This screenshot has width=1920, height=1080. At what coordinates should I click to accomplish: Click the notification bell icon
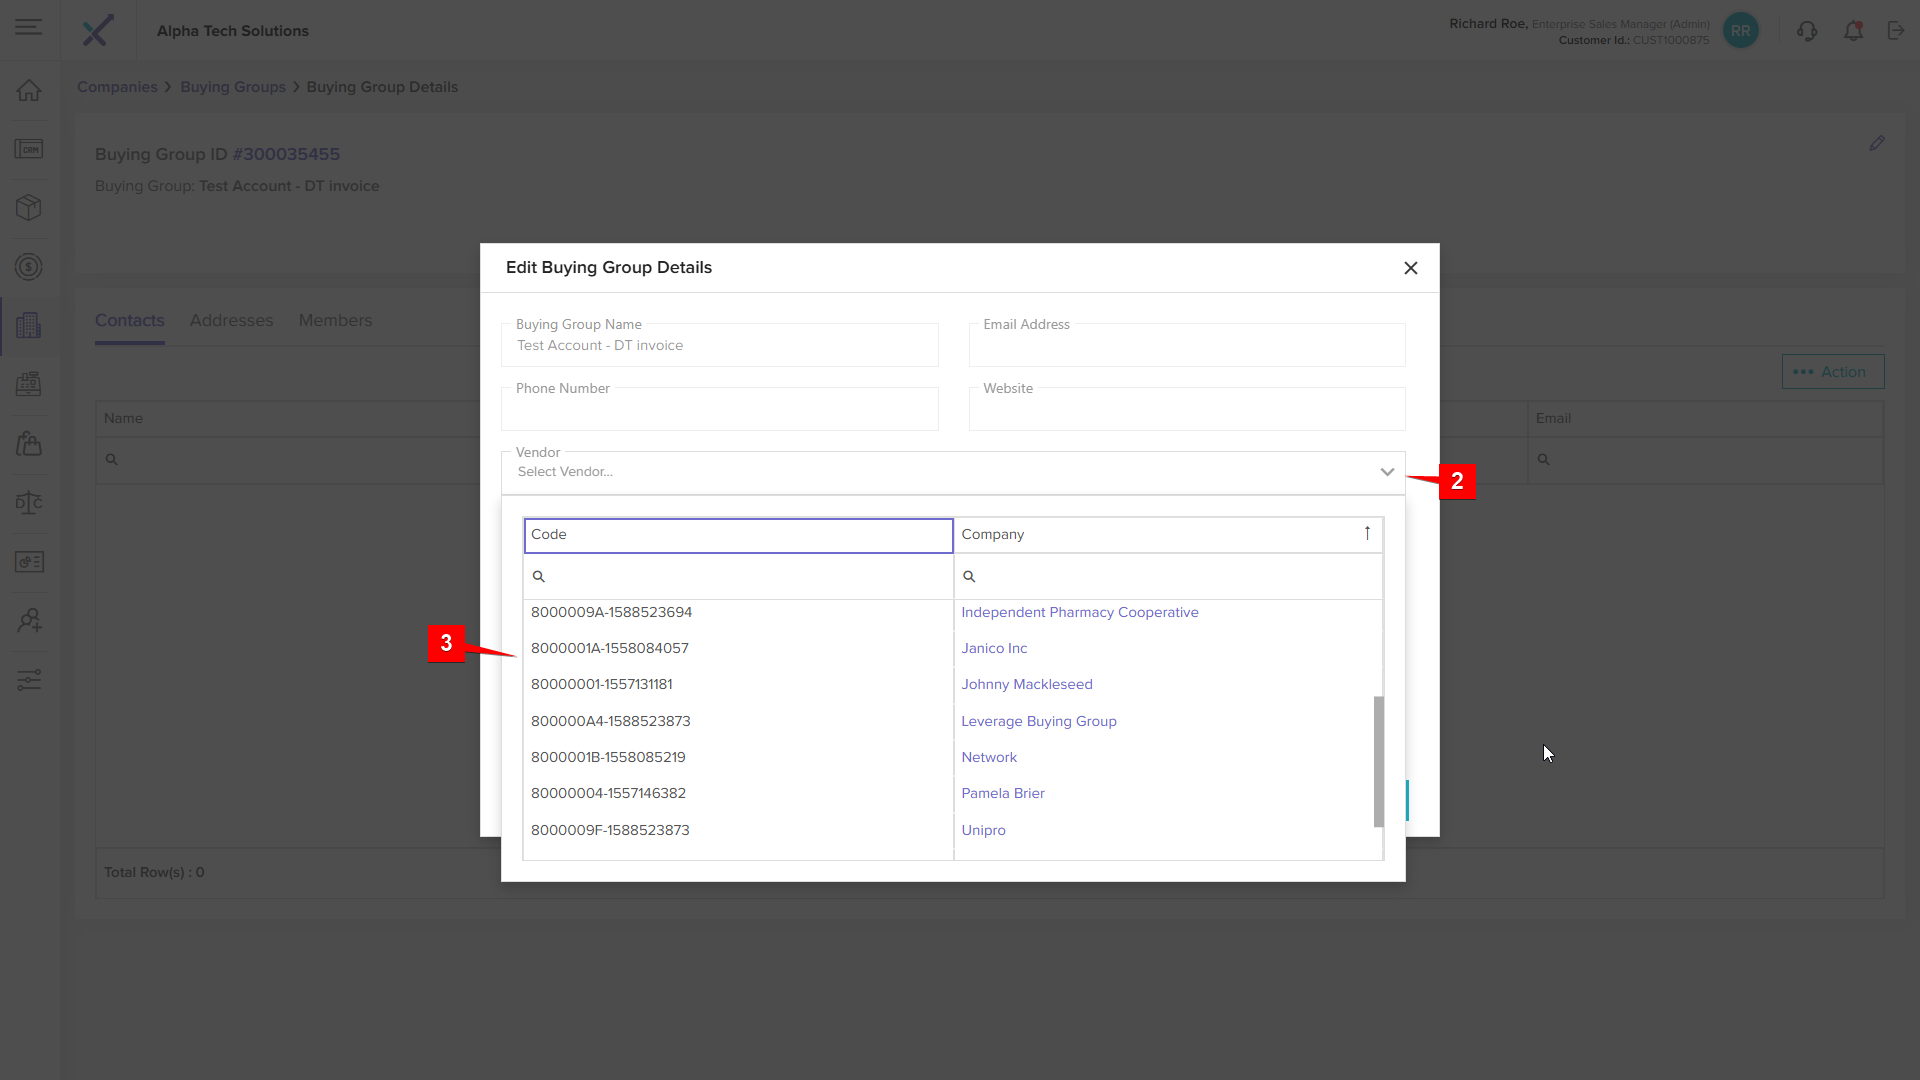point(1853,31)
